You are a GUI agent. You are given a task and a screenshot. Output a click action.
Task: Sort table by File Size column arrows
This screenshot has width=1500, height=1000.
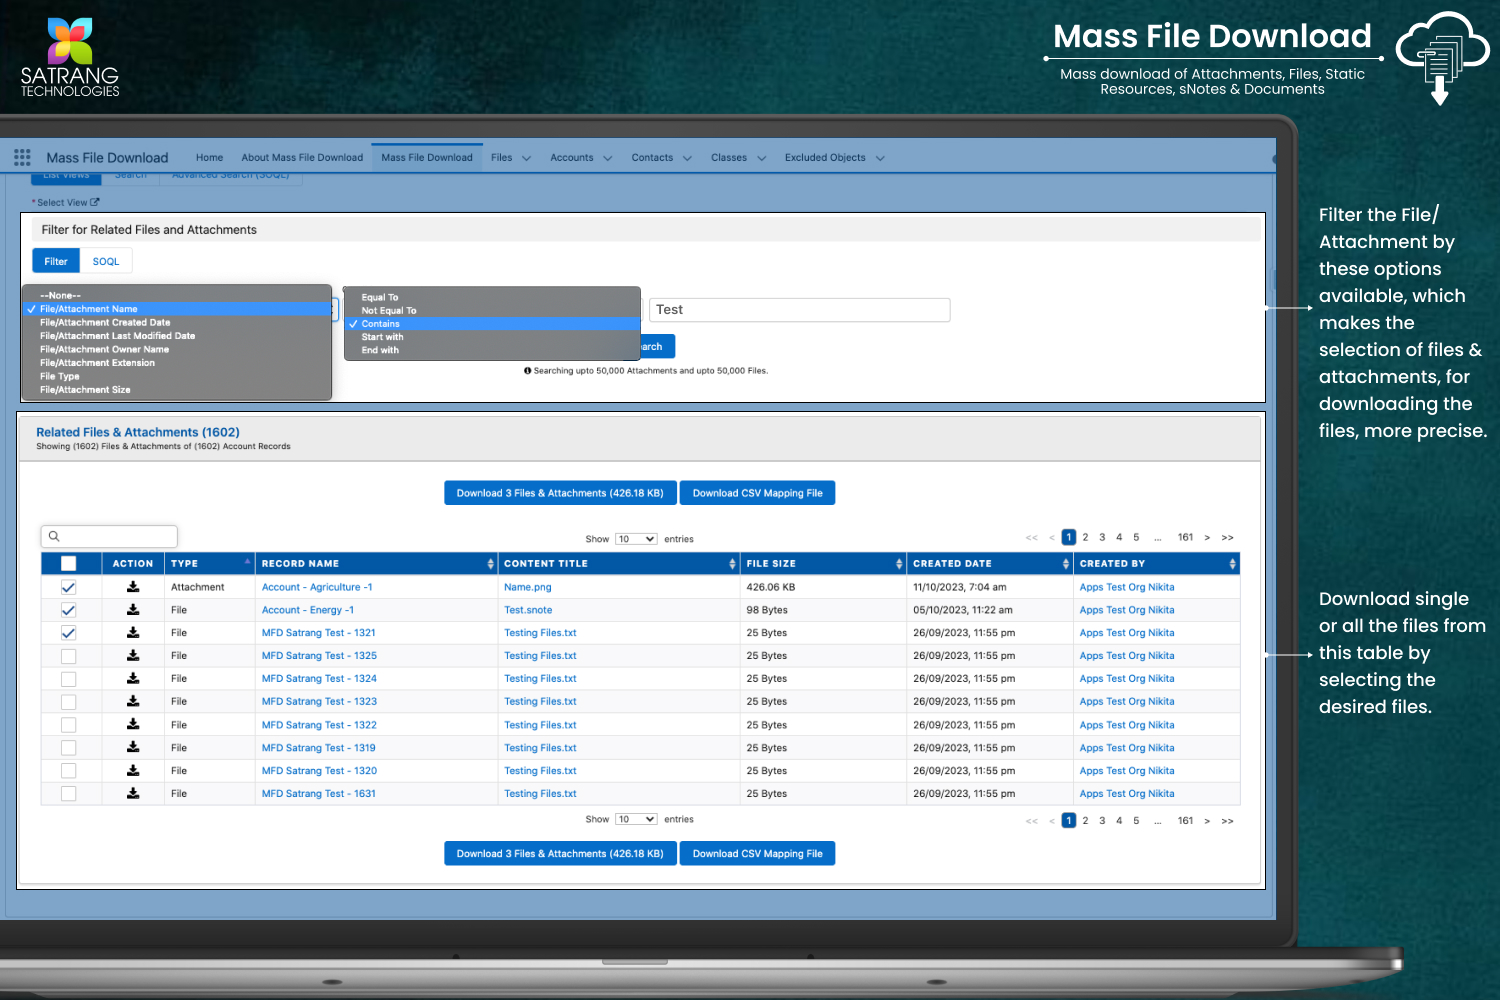898,564
